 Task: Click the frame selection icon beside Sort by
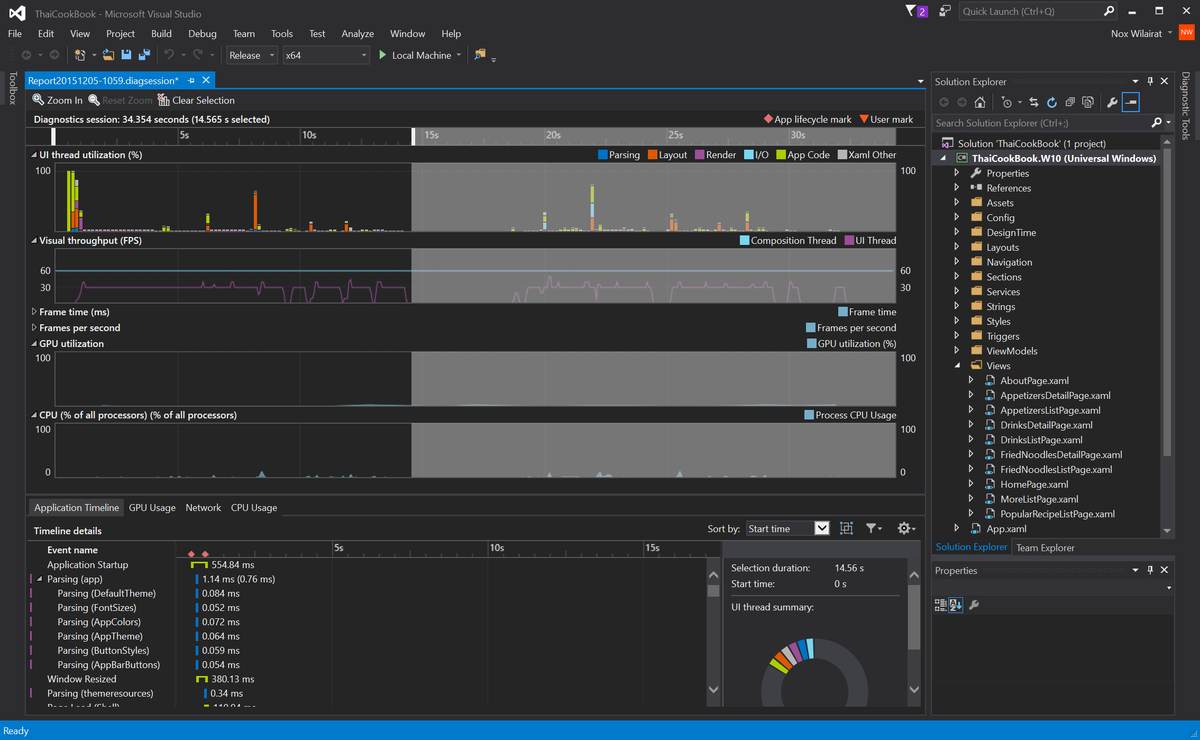tap(846, 528)
